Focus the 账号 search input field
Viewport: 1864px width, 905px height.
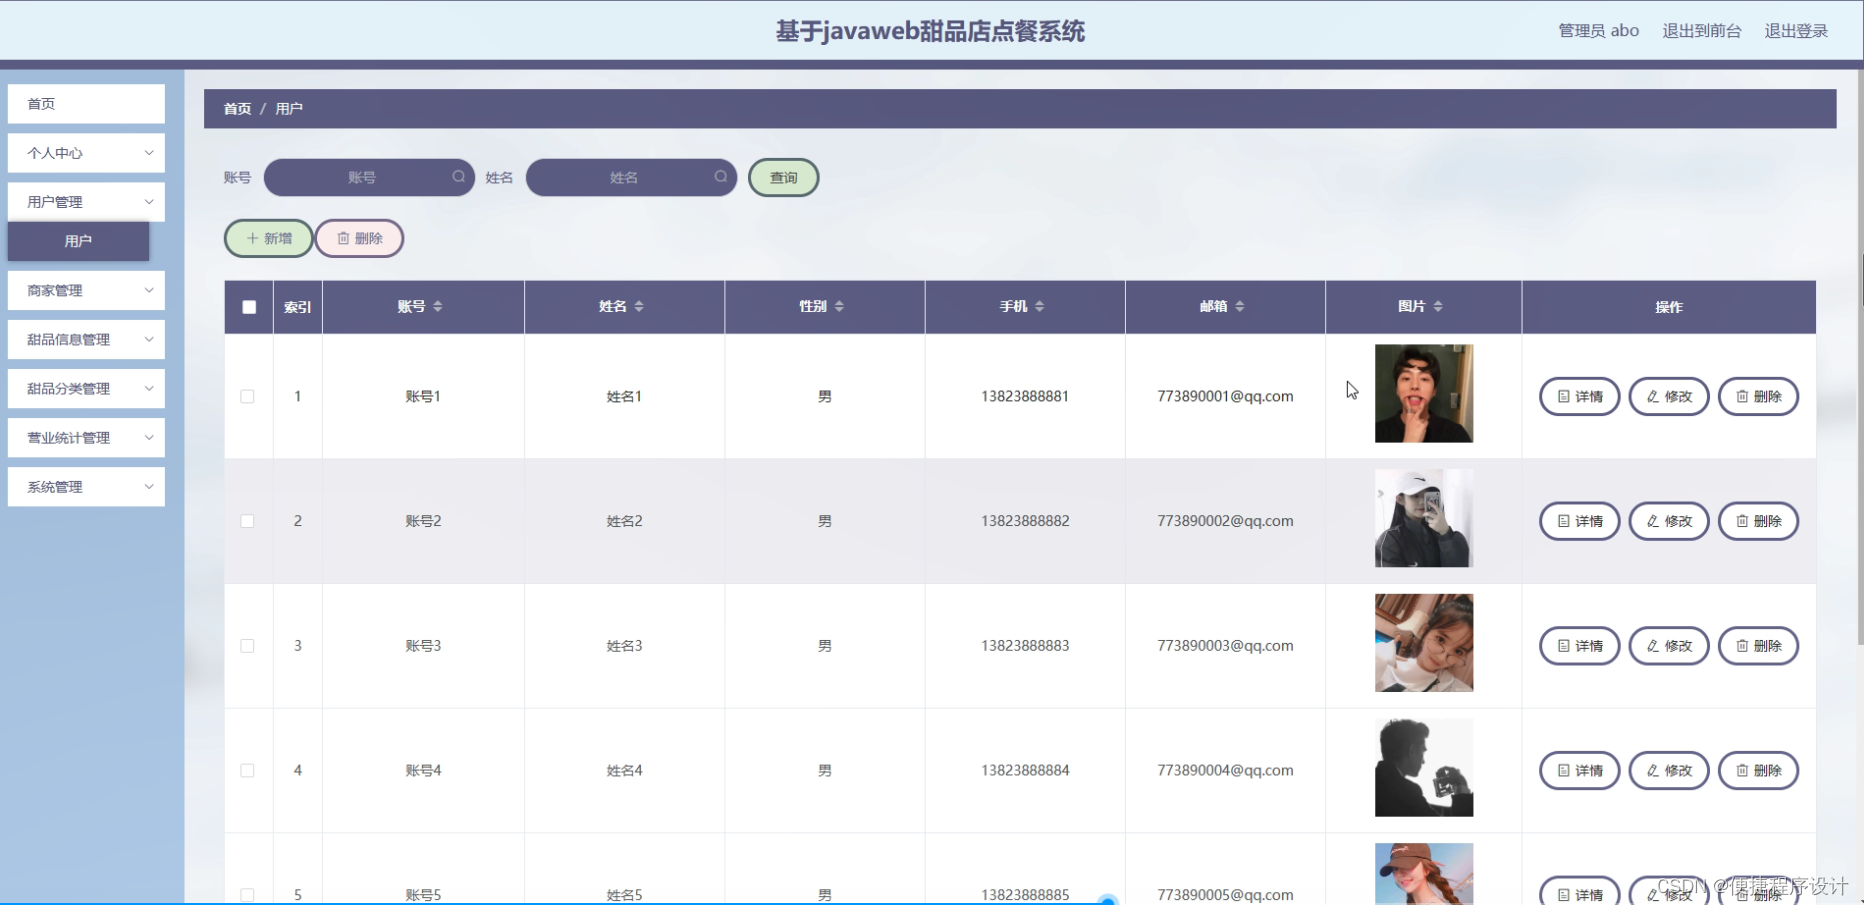coord(369,177)
